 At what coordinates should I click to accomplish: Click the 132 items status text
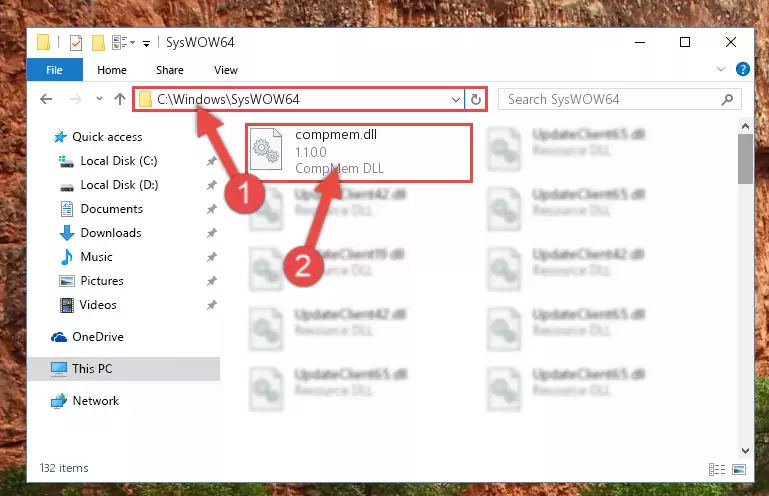click(x=64, y=468)
